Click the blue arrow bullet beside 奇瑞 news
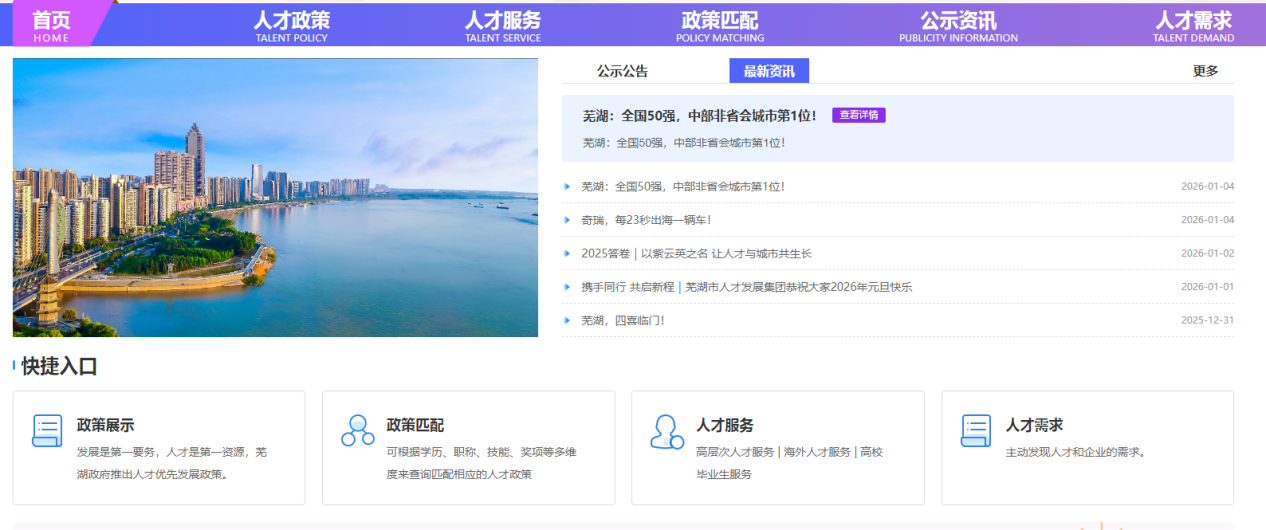 coord(567,220)
